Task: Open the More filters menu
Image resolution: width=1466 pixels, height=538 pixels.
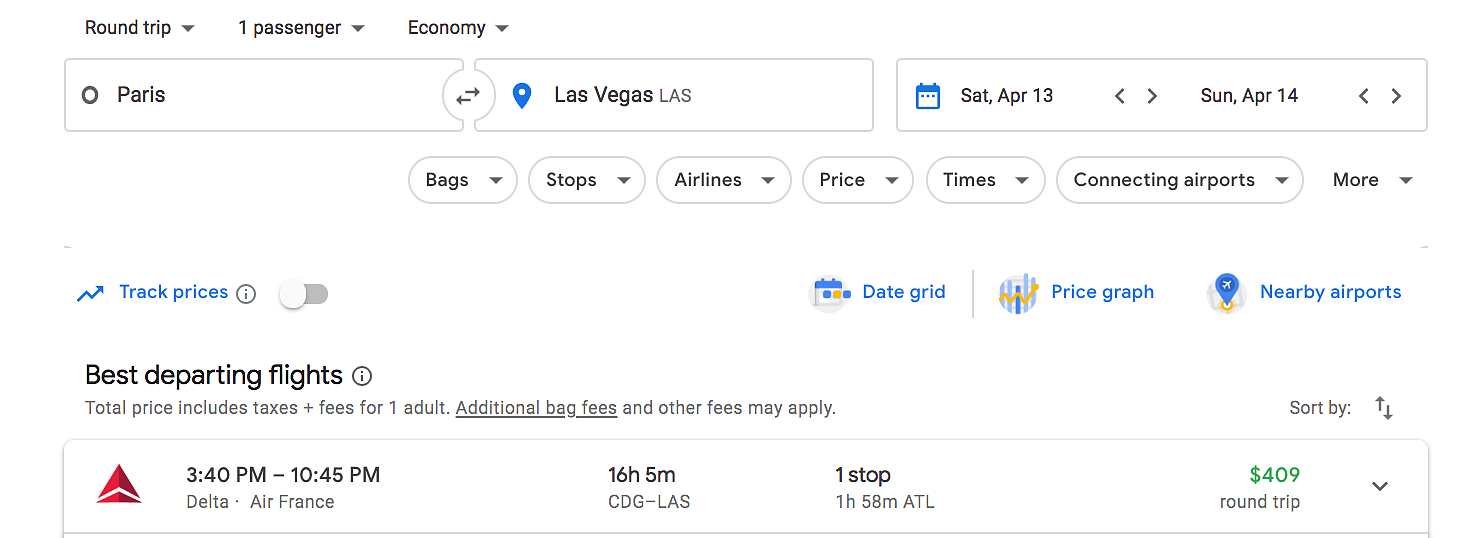Action: coord(1372,180)
